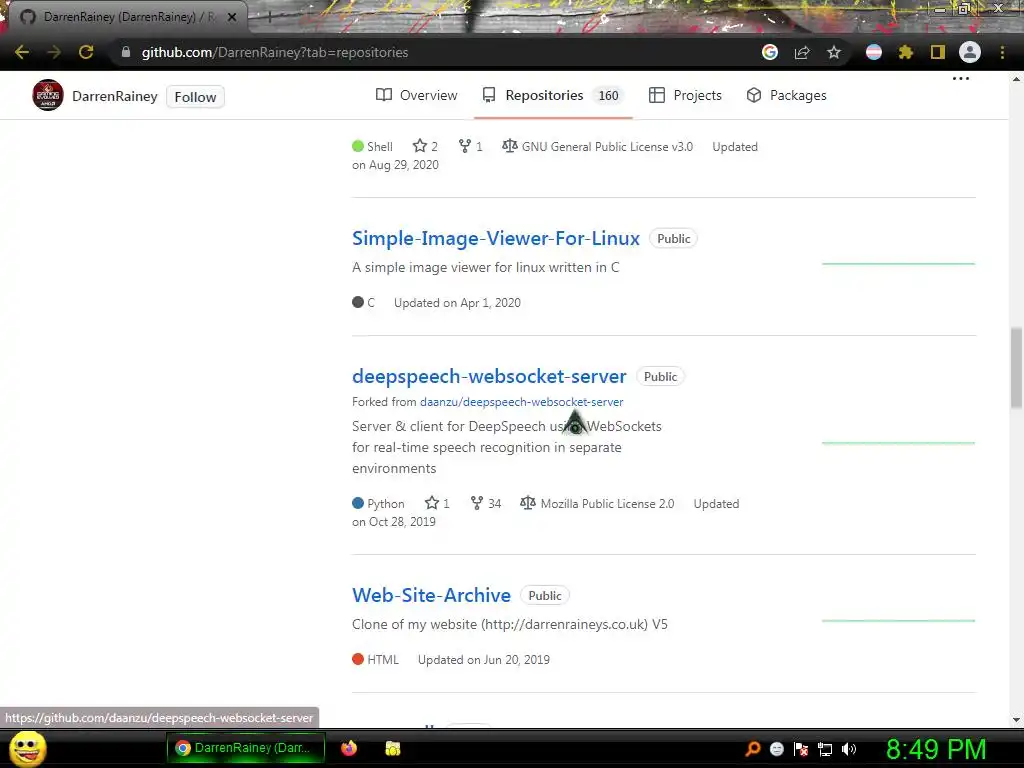Click the flag notification tray icon
Image resolution: width=1024 pixels, height=768 pixels.
point(801,749)
